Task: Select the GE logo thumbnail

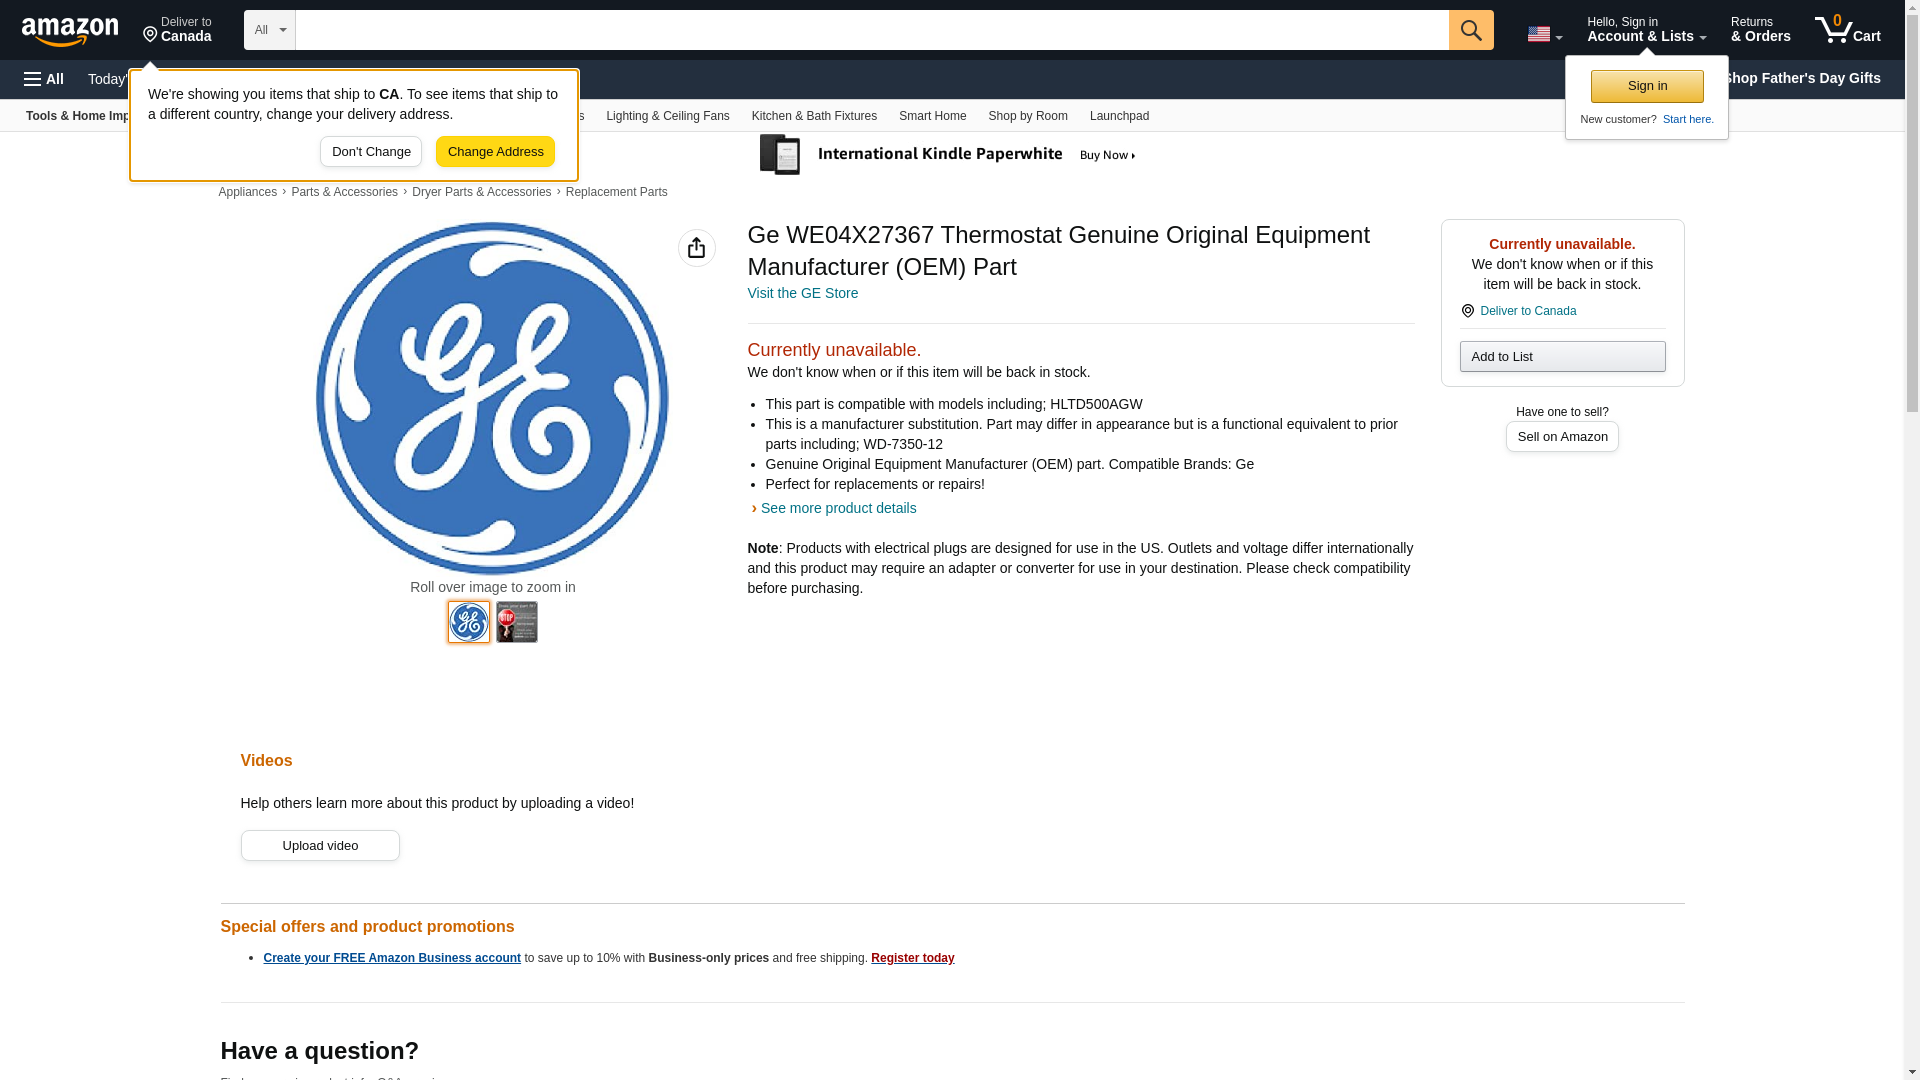Action: point(468,622)
